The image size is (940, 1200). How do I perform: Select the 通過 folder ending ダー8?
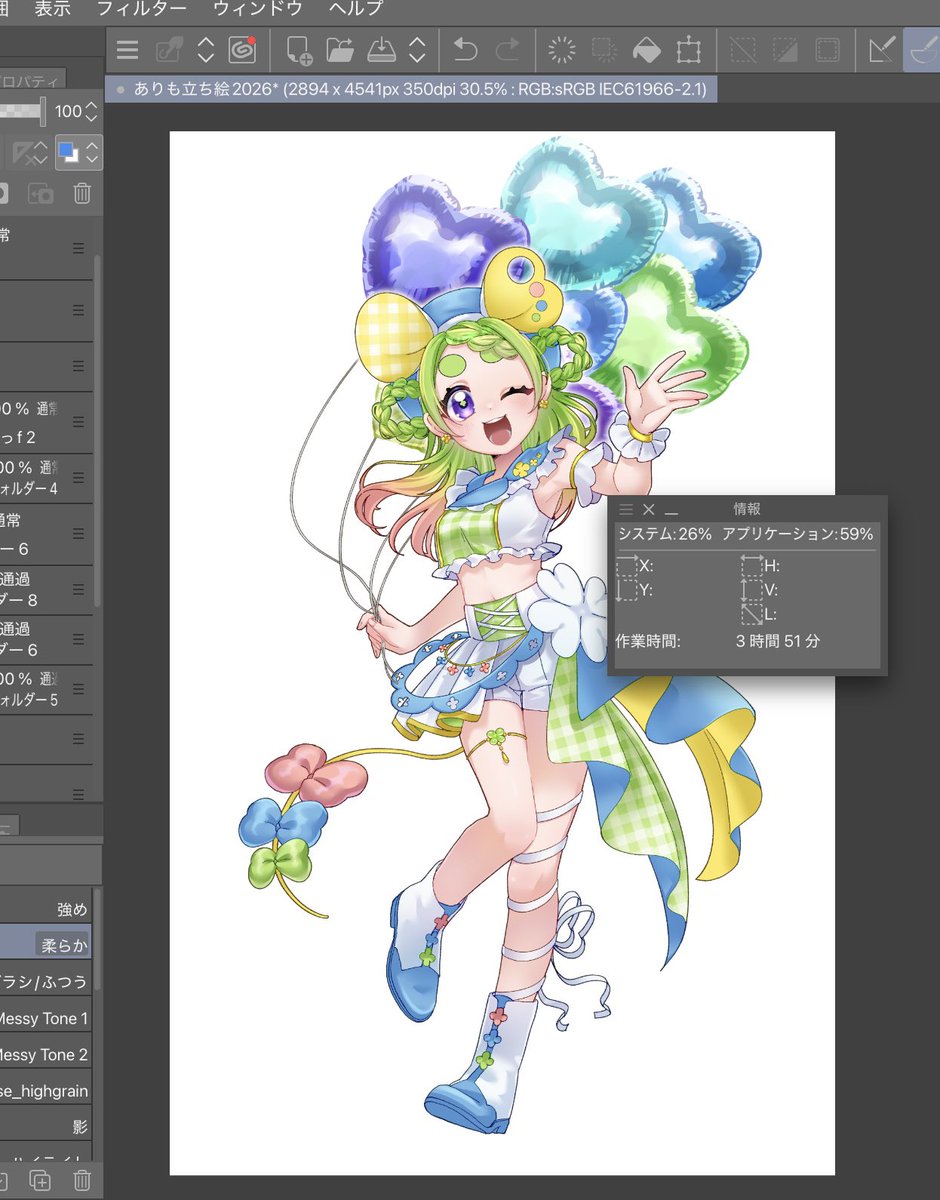point(47,589)
